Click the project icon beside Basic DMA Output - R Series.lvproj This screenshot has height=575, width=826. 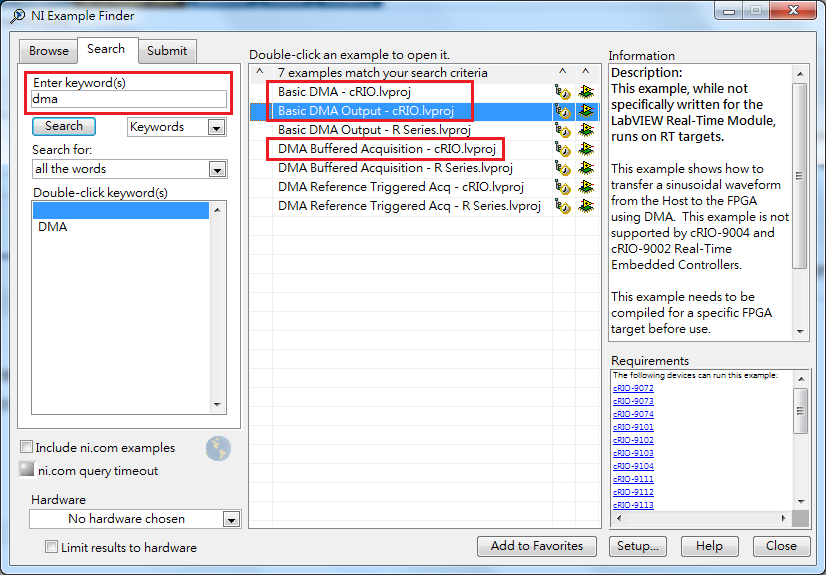(563, 130)
